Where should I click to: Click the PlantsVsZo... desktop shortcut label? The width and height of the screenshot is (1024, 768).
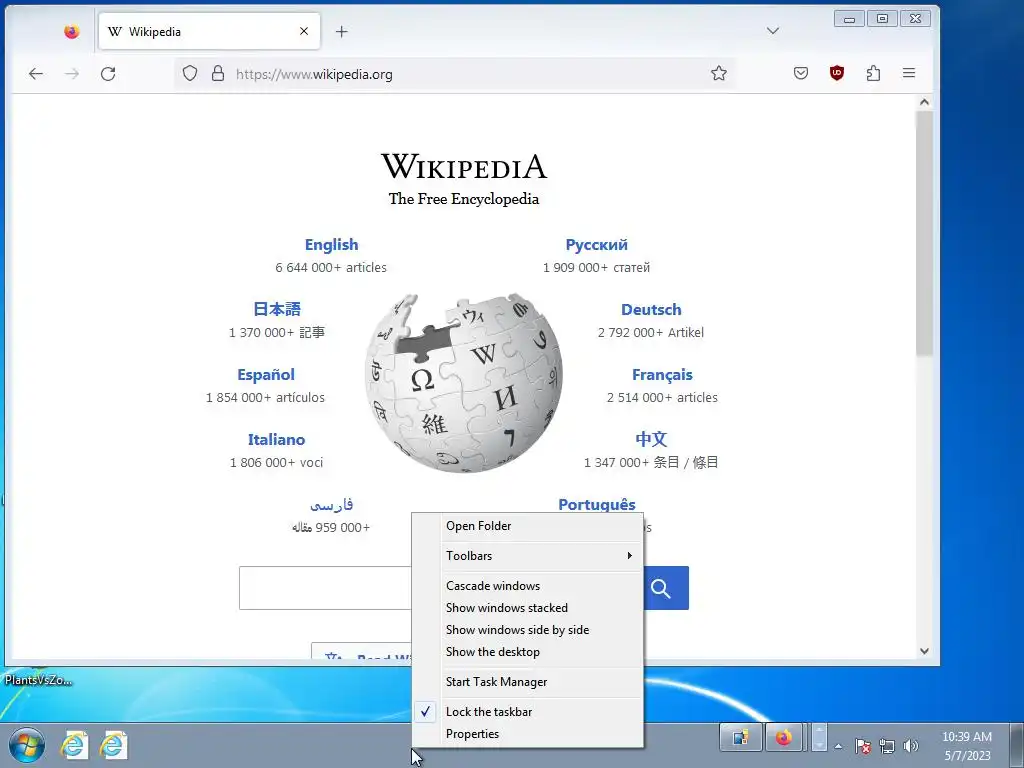click(x=38, y=680)
